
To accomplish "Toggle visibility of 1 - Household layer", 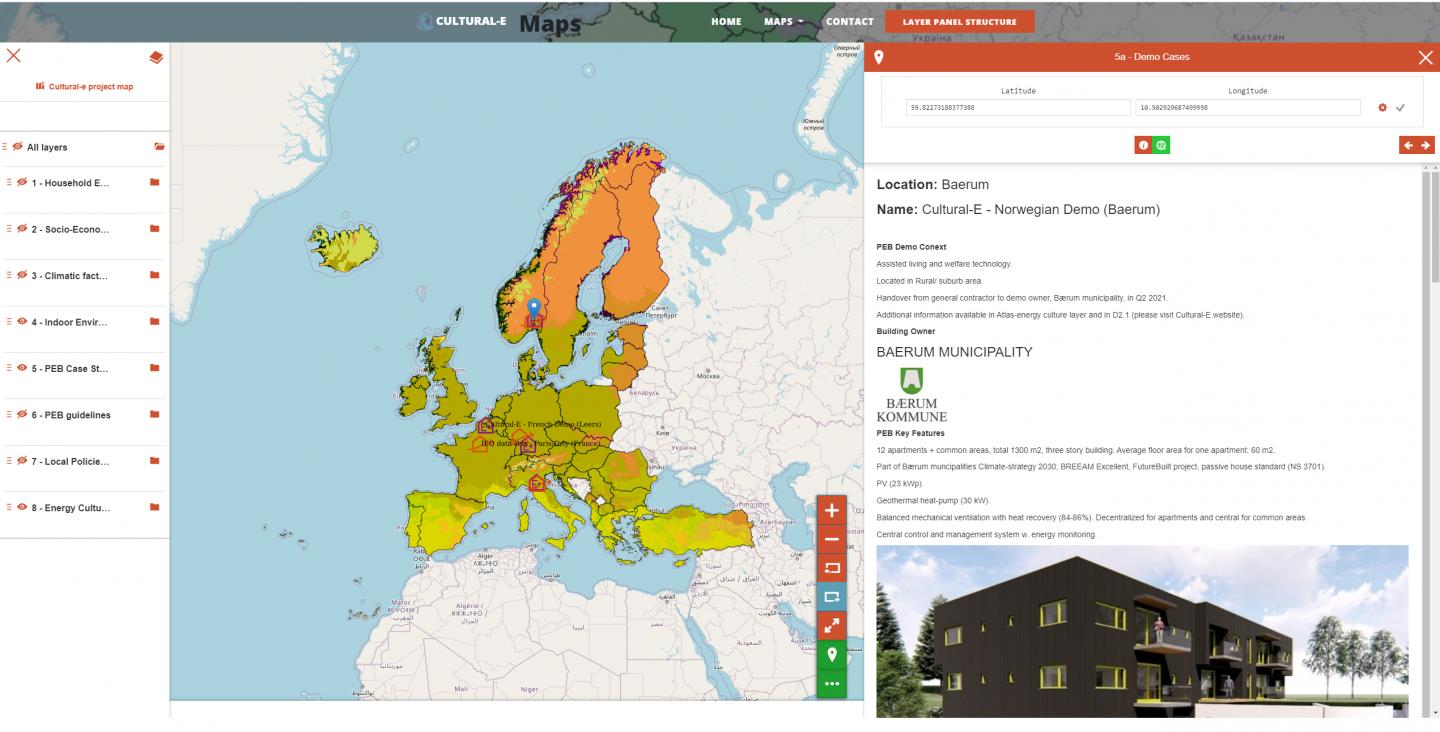I will pyautogui.click(x=22, y=183).
